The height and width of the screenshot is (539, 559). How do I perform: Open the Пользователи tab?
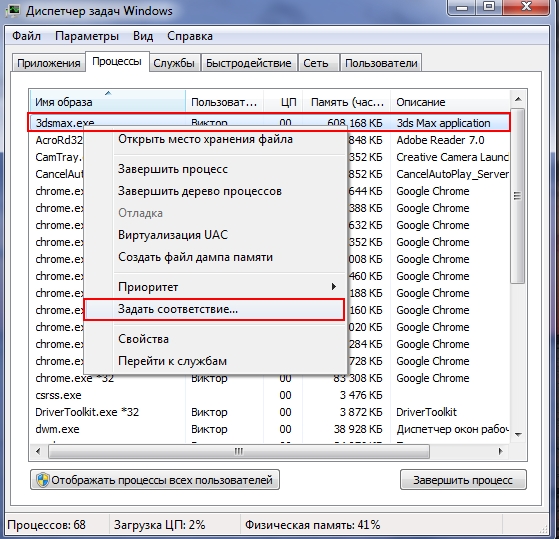click(x=381, y=63)
